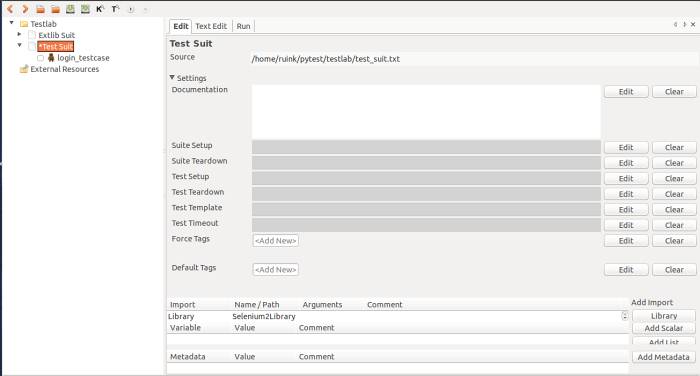
Task: Click the Add Metadata button
Action: tap(664, 357)
